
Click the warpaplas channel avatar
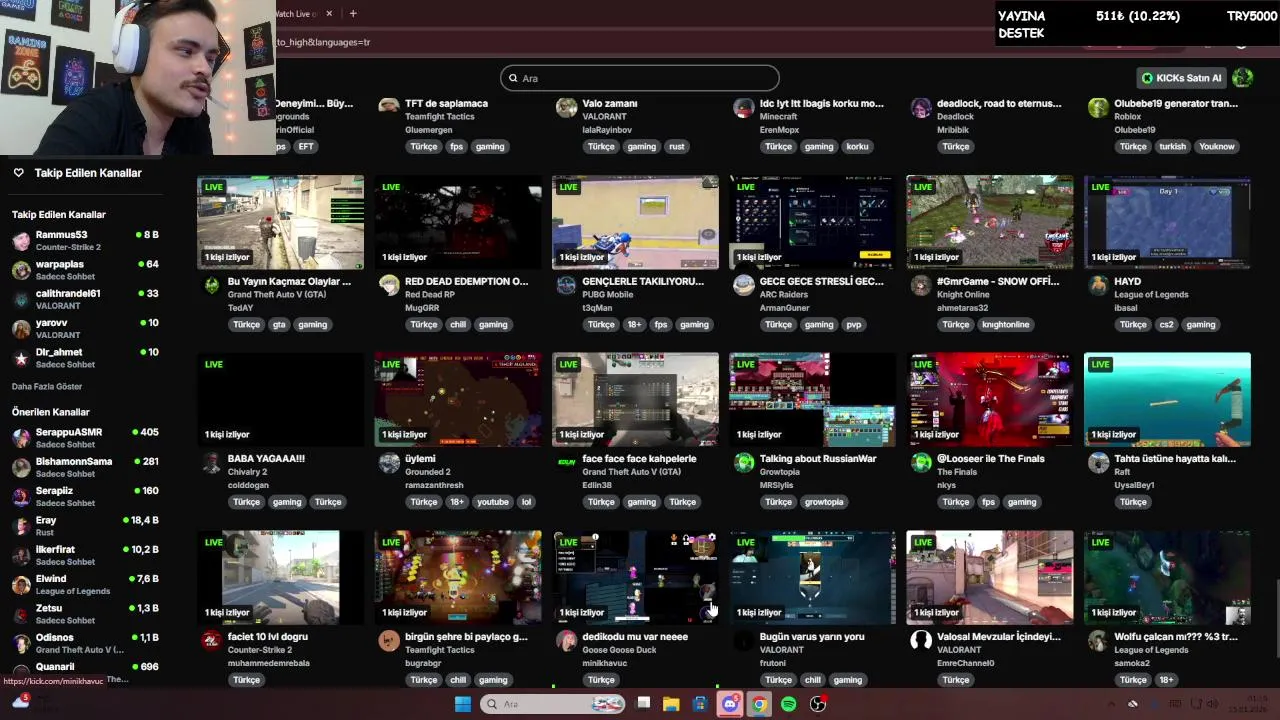[x=21, y=270]
